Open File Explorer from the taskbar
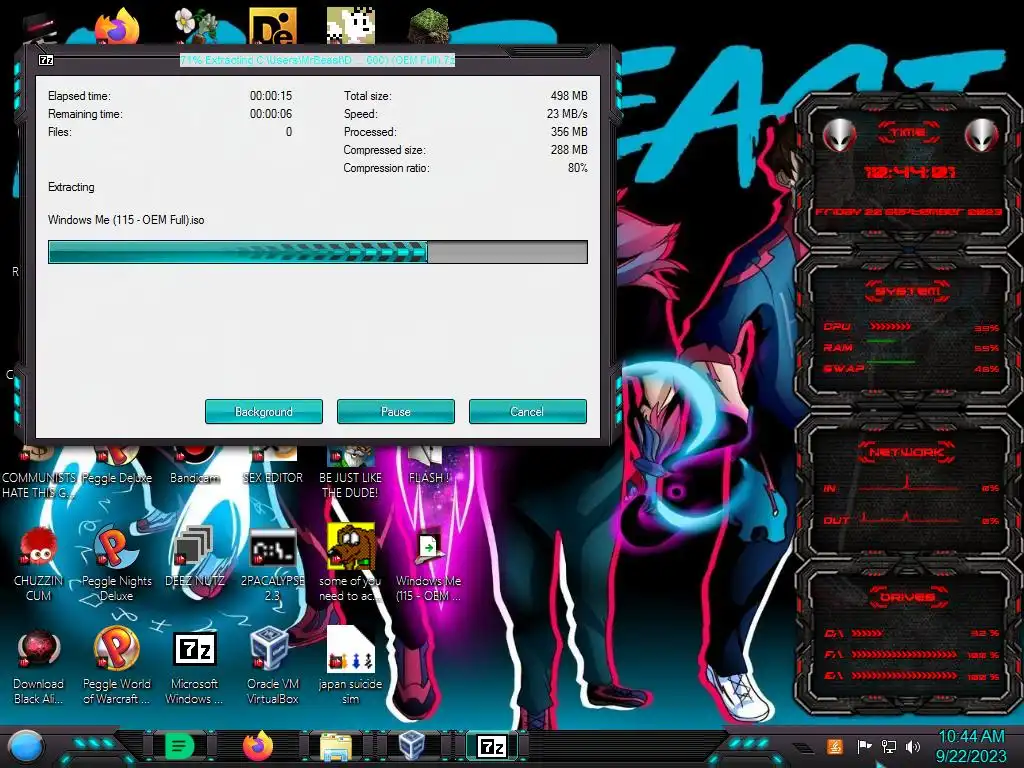 [x=336, y=747]
